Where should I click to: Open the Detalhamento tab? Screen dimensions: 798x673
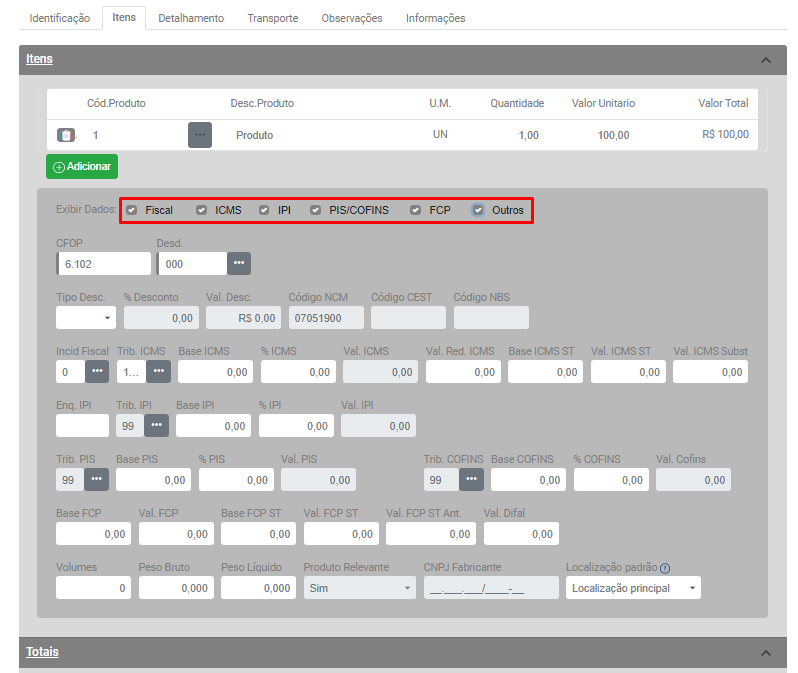pos(191,18)
